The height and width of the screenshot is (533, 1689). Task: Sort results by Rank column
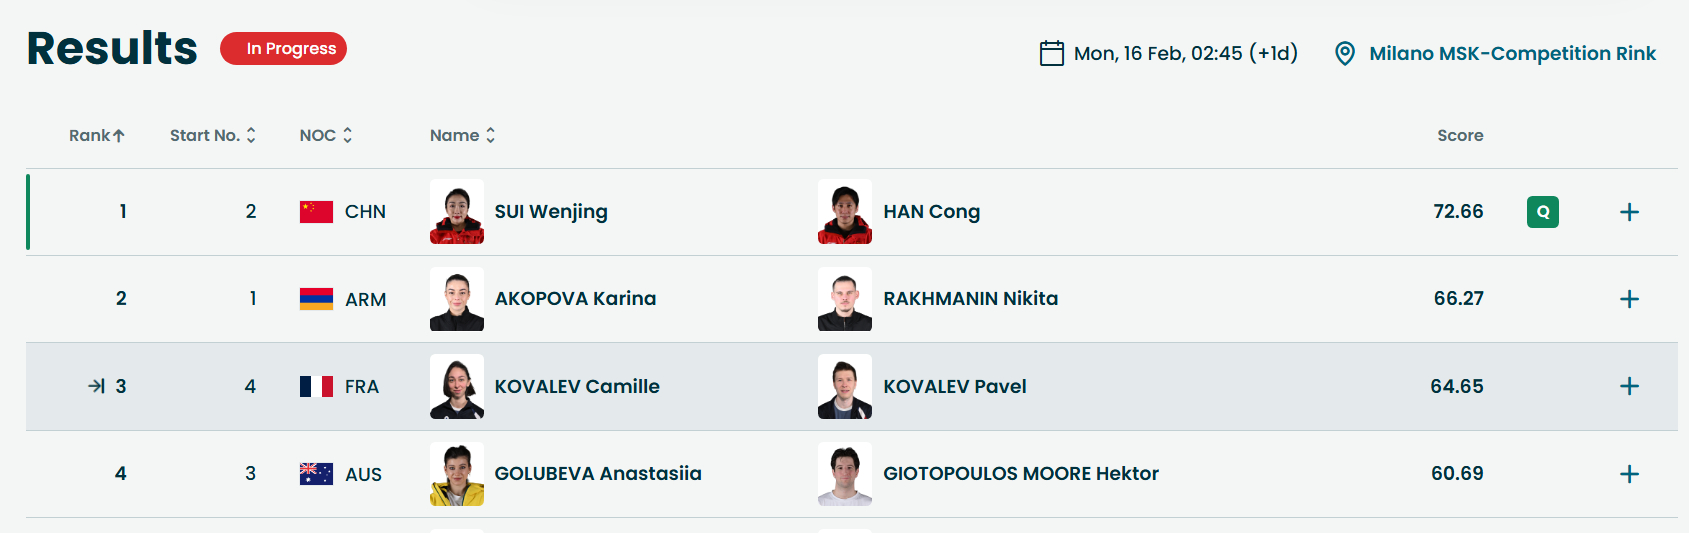(97, 135)
